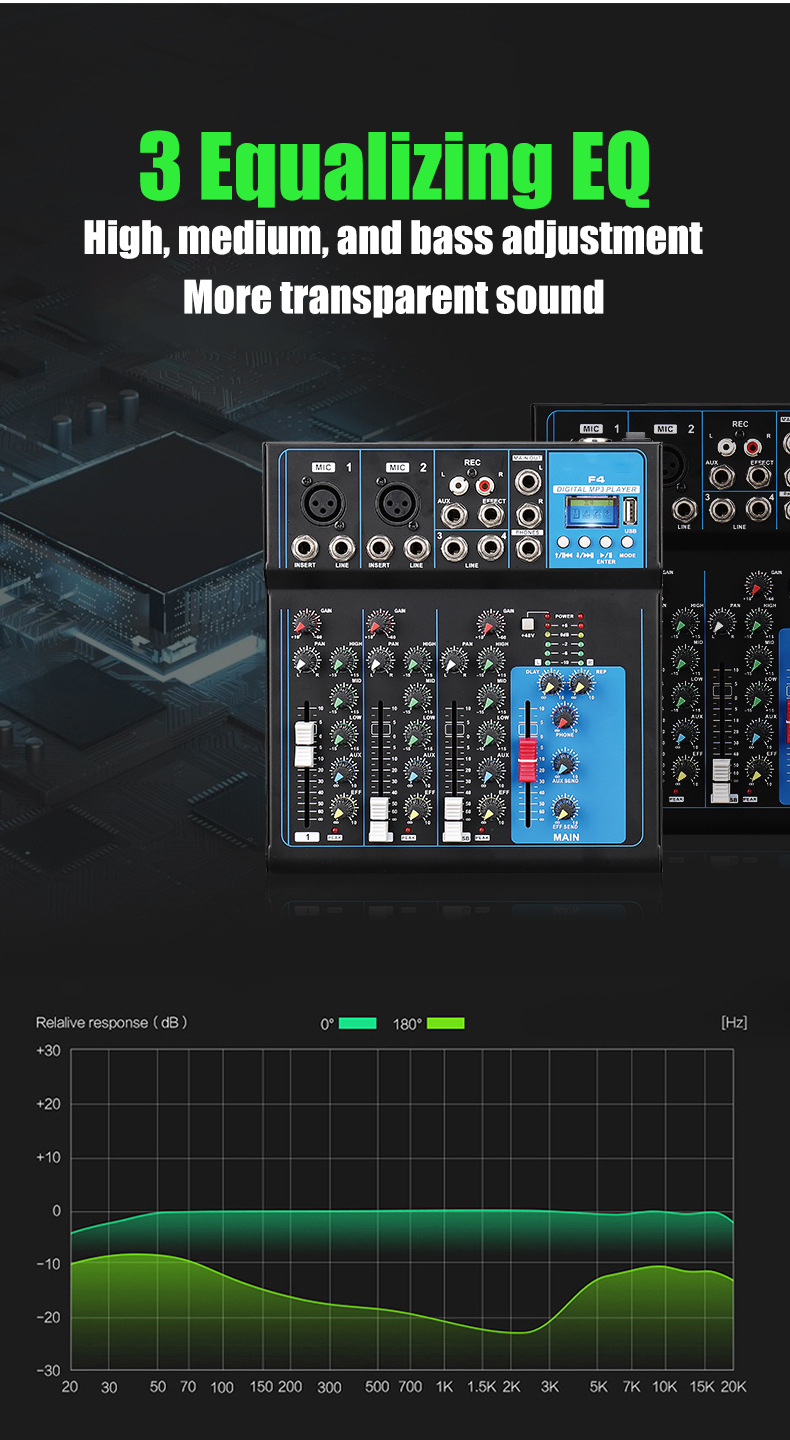Click channel 3/4 HIGH EQ knob
The image size is (790, 1440).
pyautogui.click(x=490, y=661)
